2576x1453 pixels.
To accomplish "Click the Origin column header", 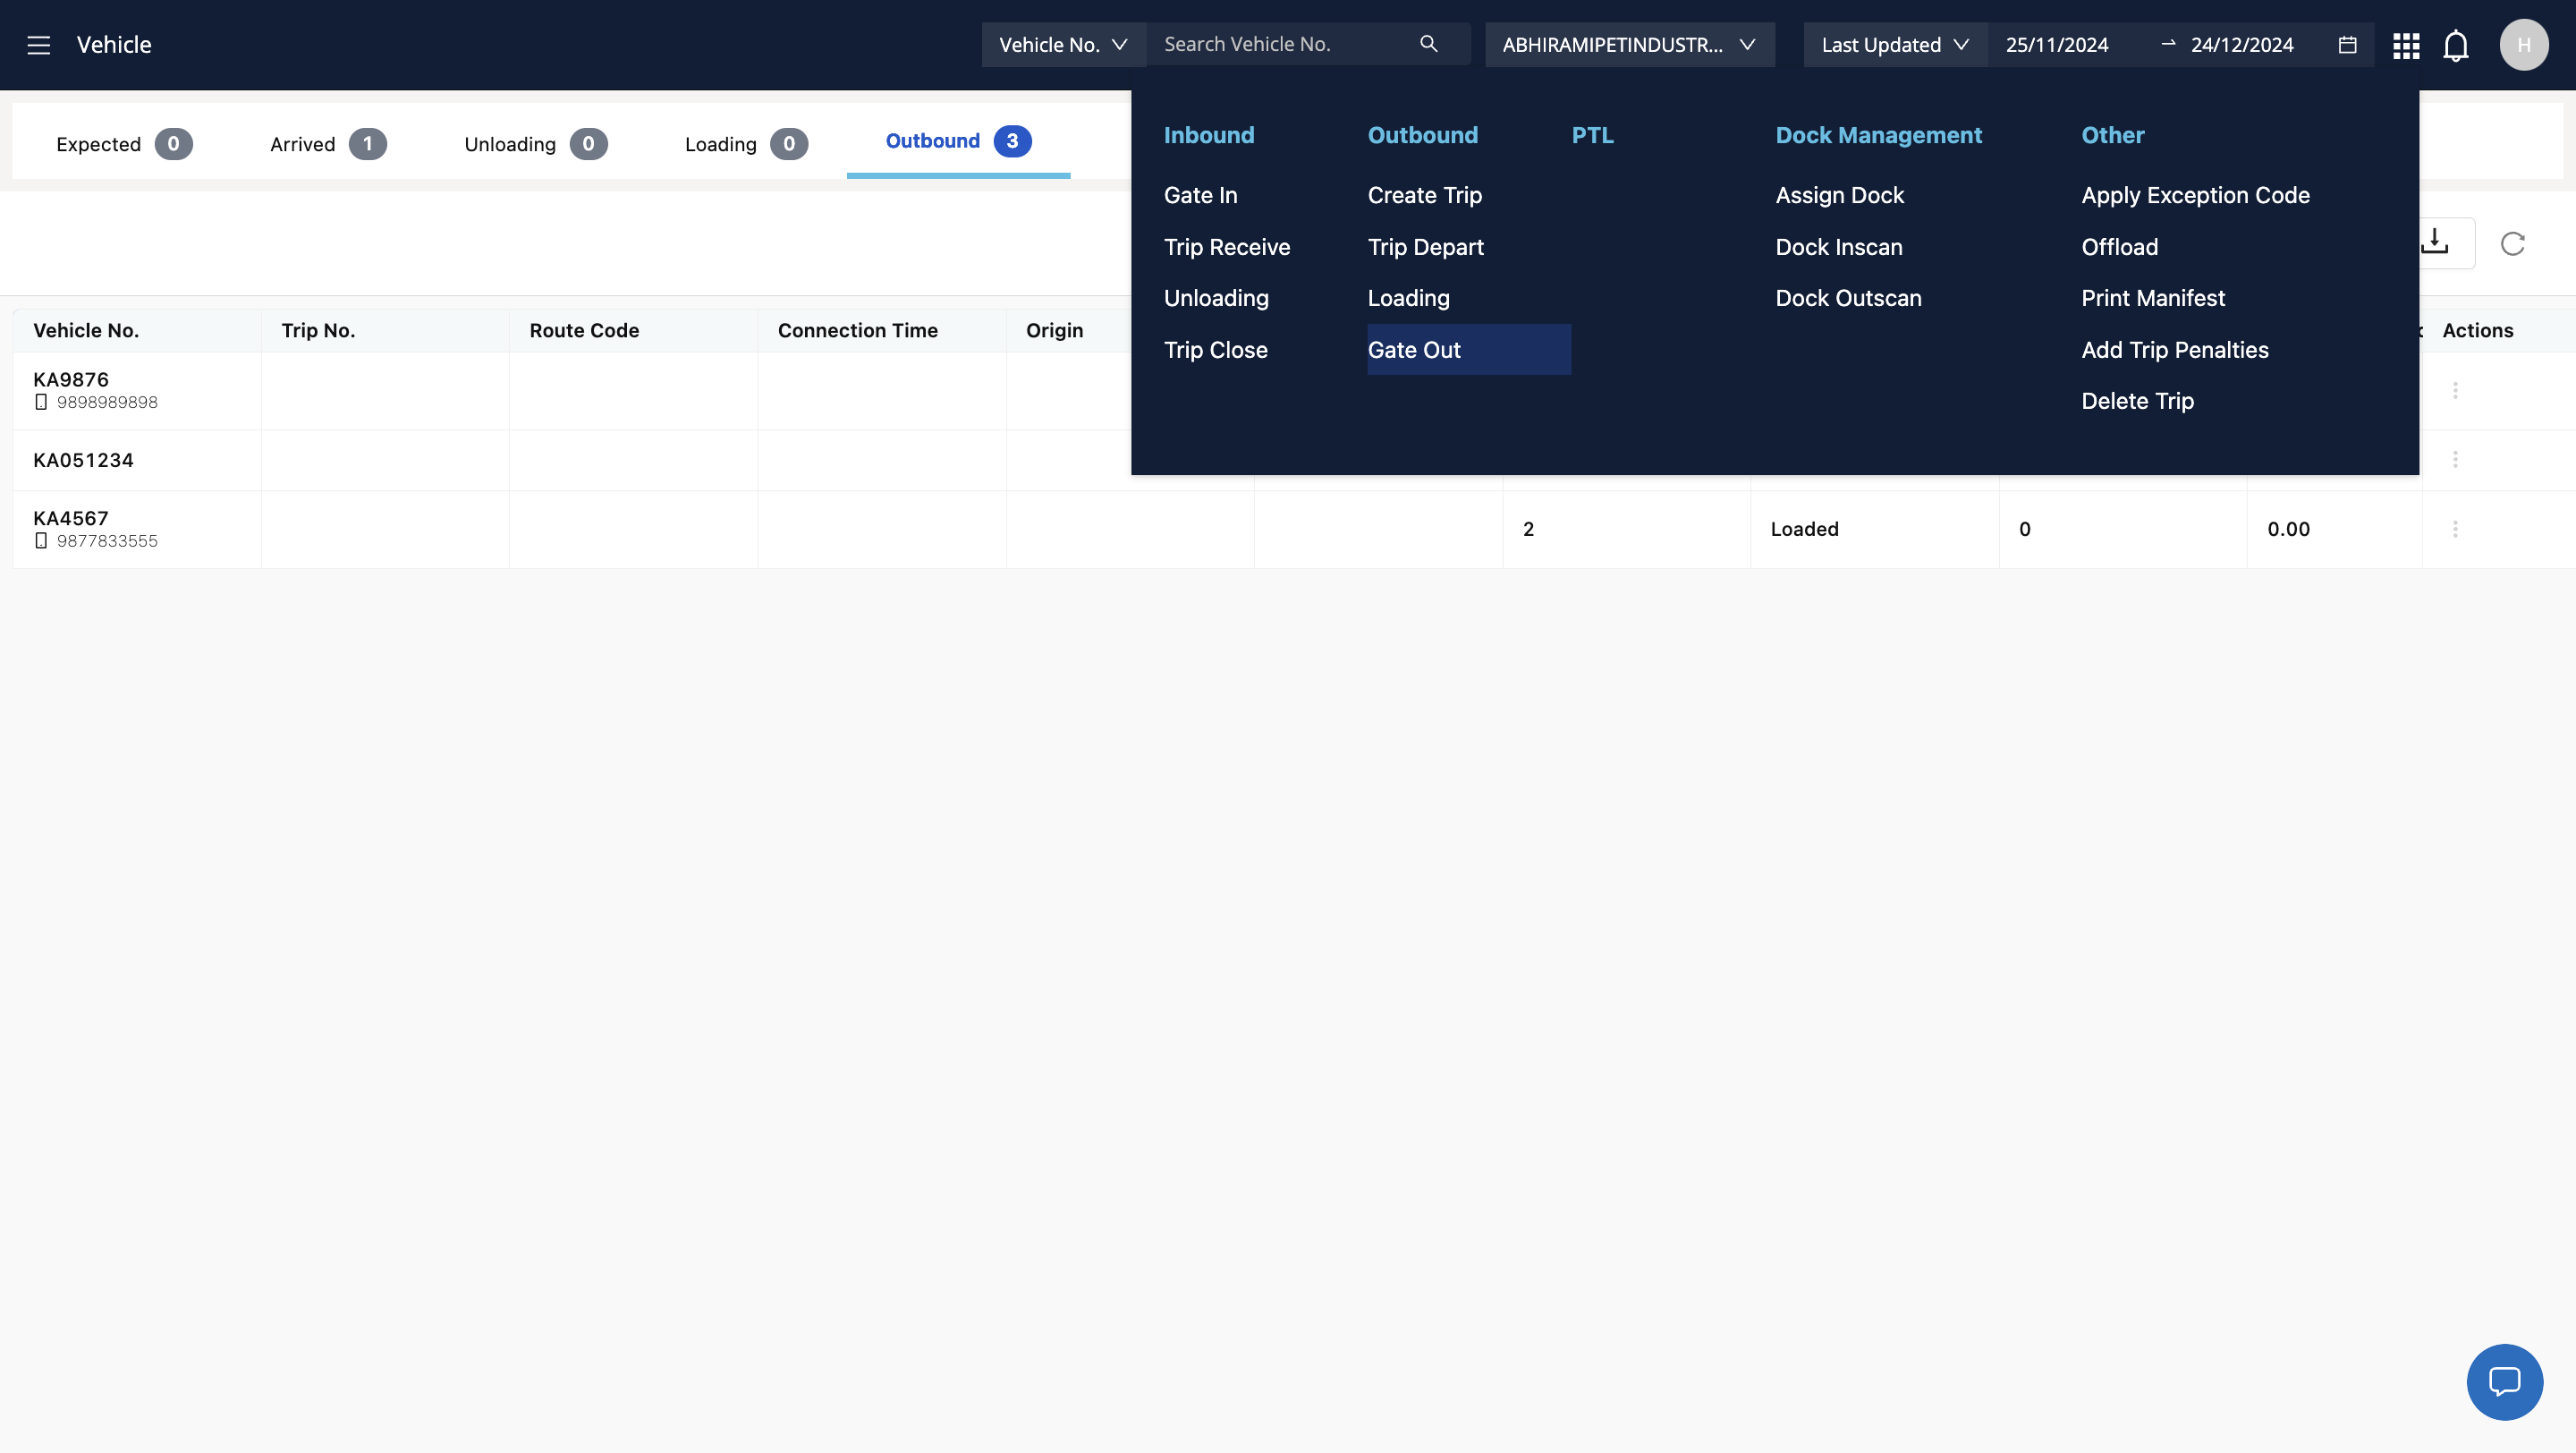I will (1054, 330).
